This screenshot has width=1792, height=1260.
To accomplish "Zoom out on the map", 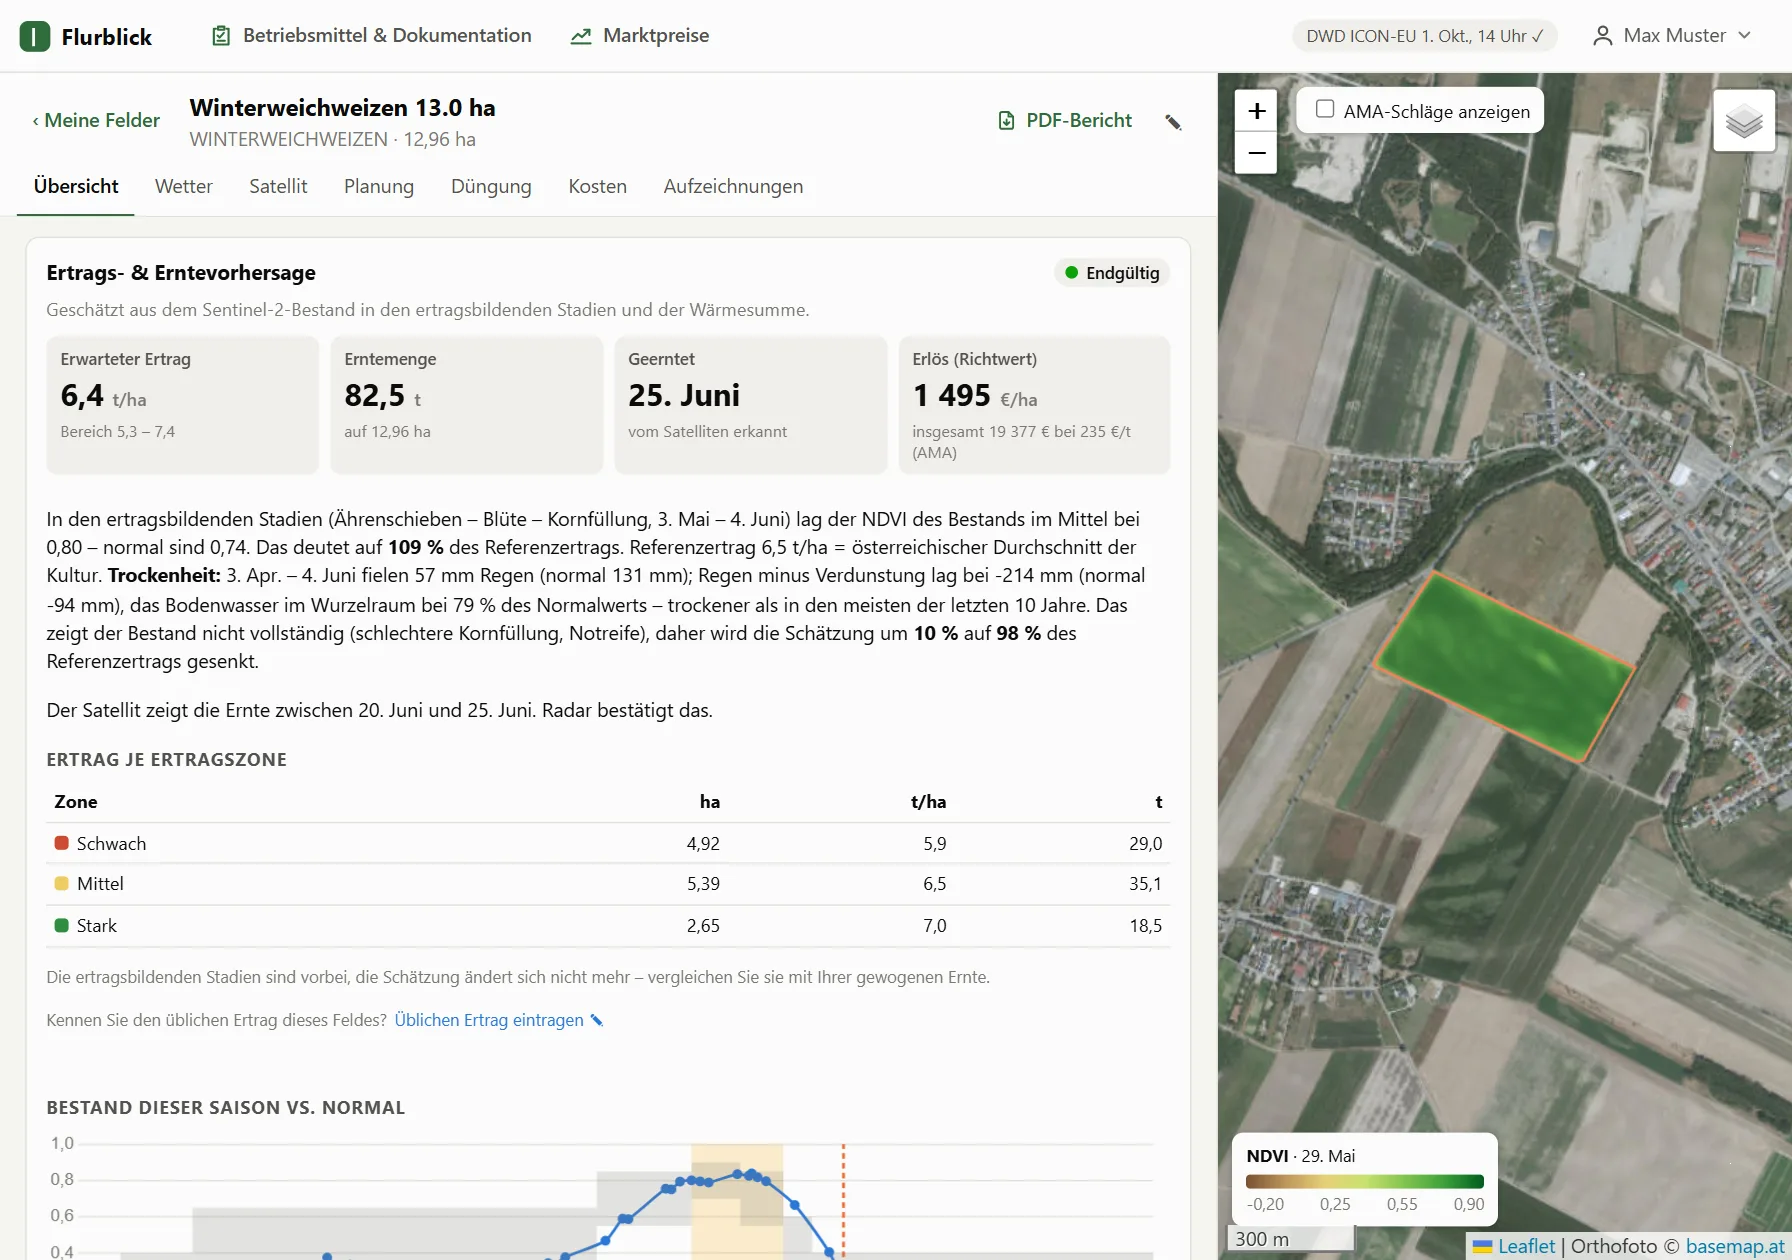I will (1256, 153).
